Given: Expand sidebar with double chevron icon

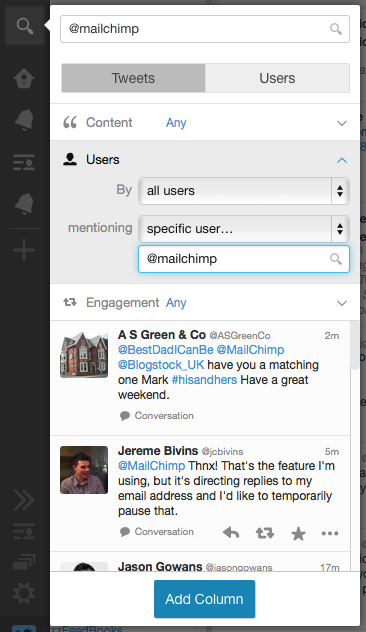Looking at the screenshot, I should coord(24,500).
